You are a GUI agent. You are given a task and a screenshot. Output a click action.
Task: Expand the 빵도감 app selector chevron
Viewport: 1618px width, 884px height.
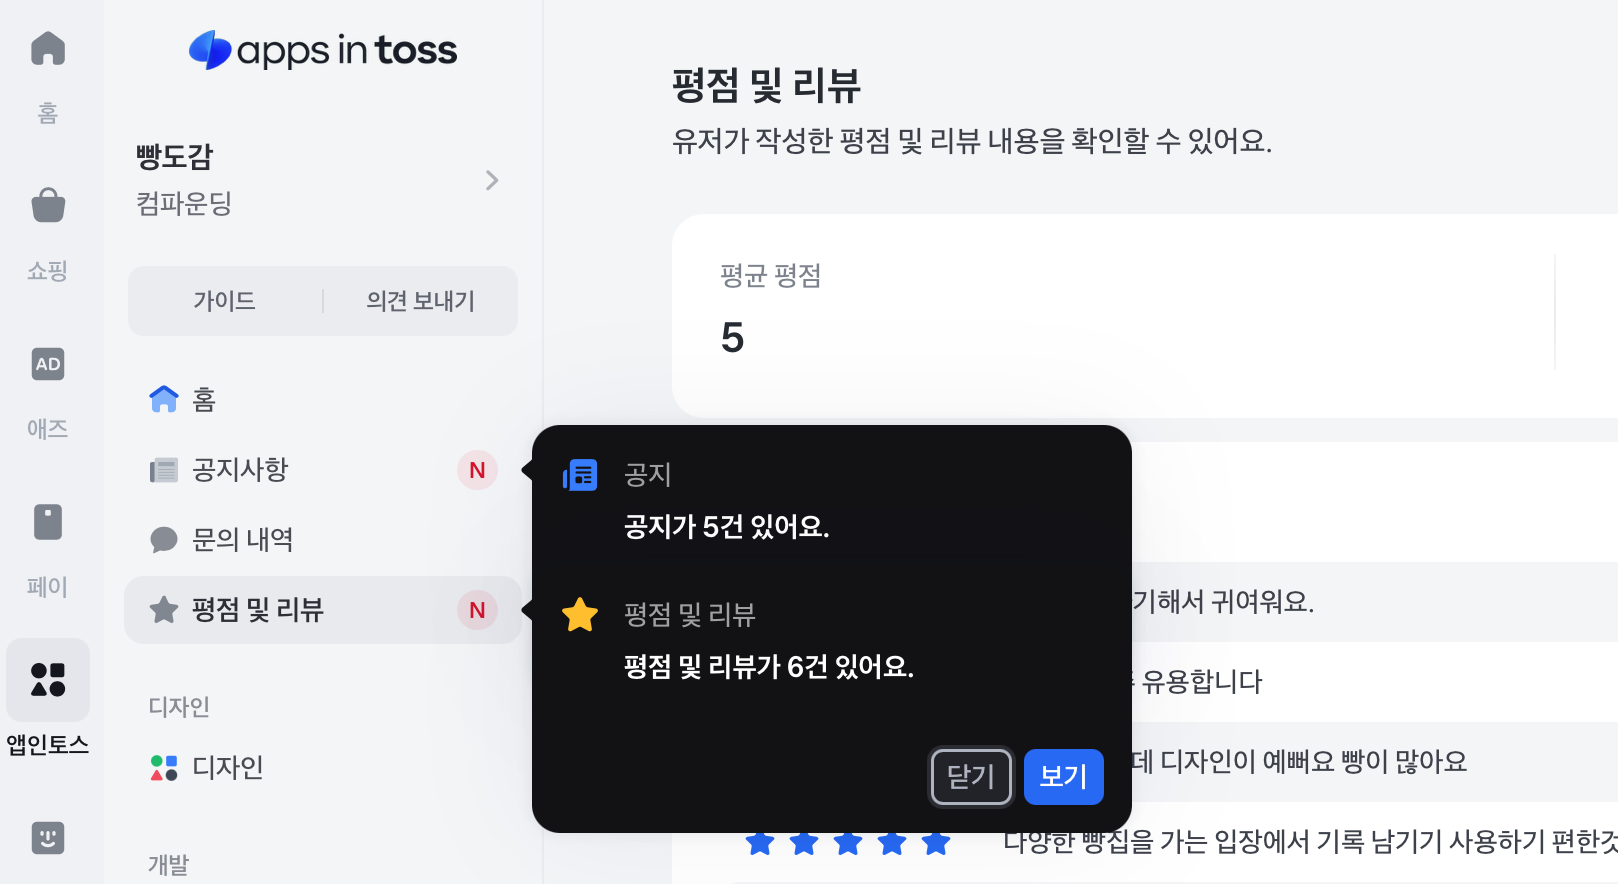coord(492,180)
